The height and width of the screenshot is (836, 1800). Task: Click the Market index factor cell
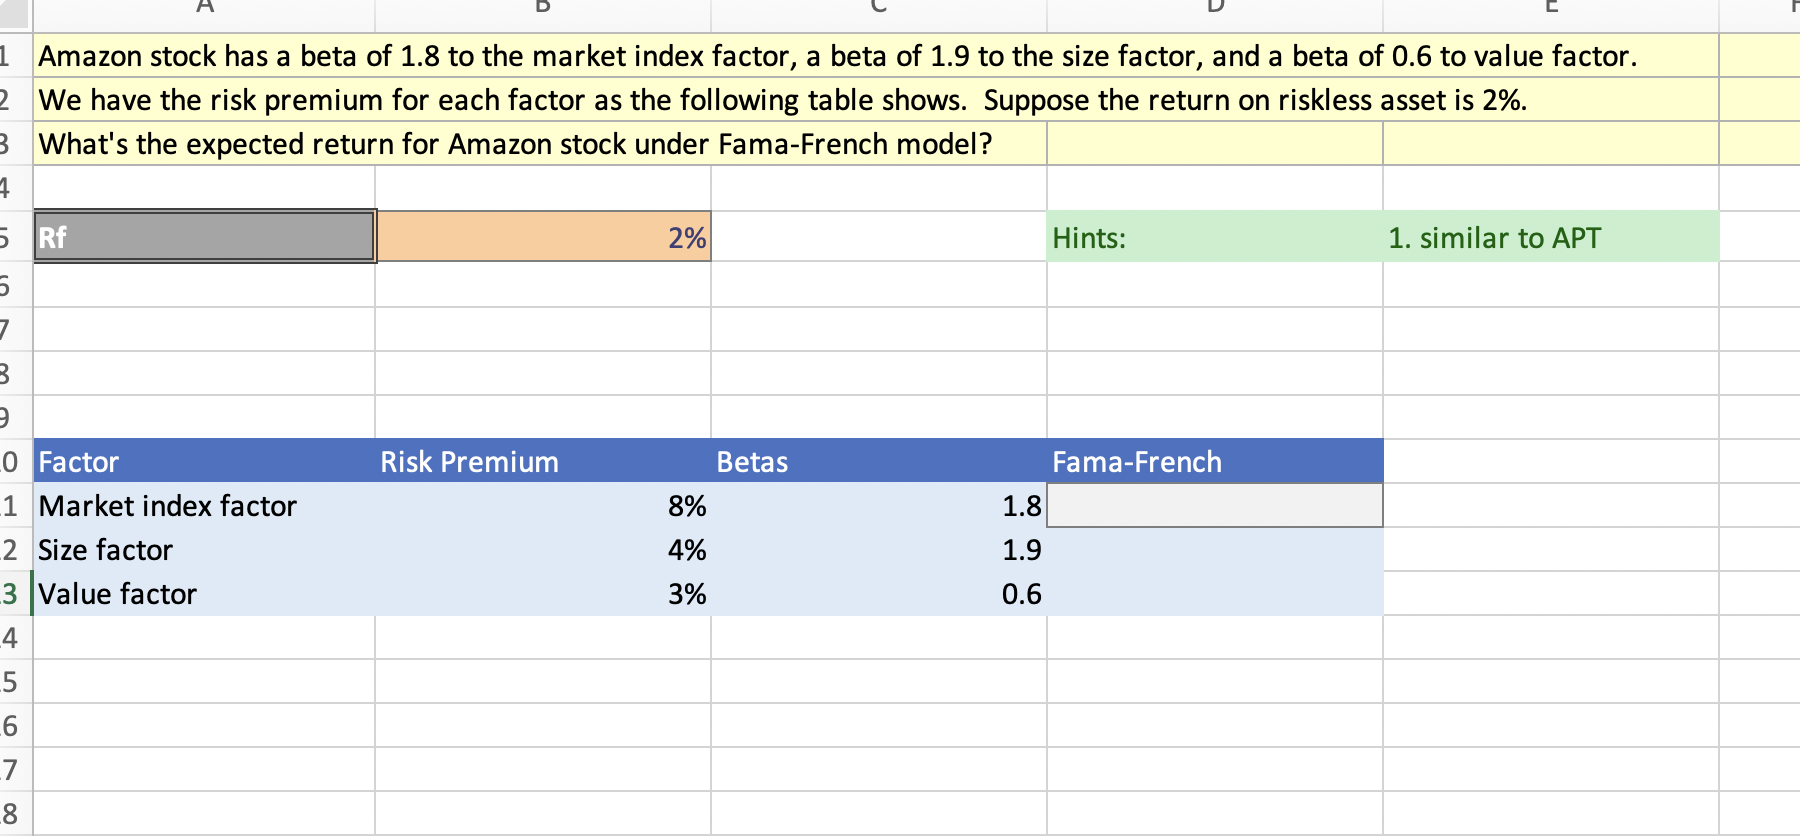[x=205, y=506]
